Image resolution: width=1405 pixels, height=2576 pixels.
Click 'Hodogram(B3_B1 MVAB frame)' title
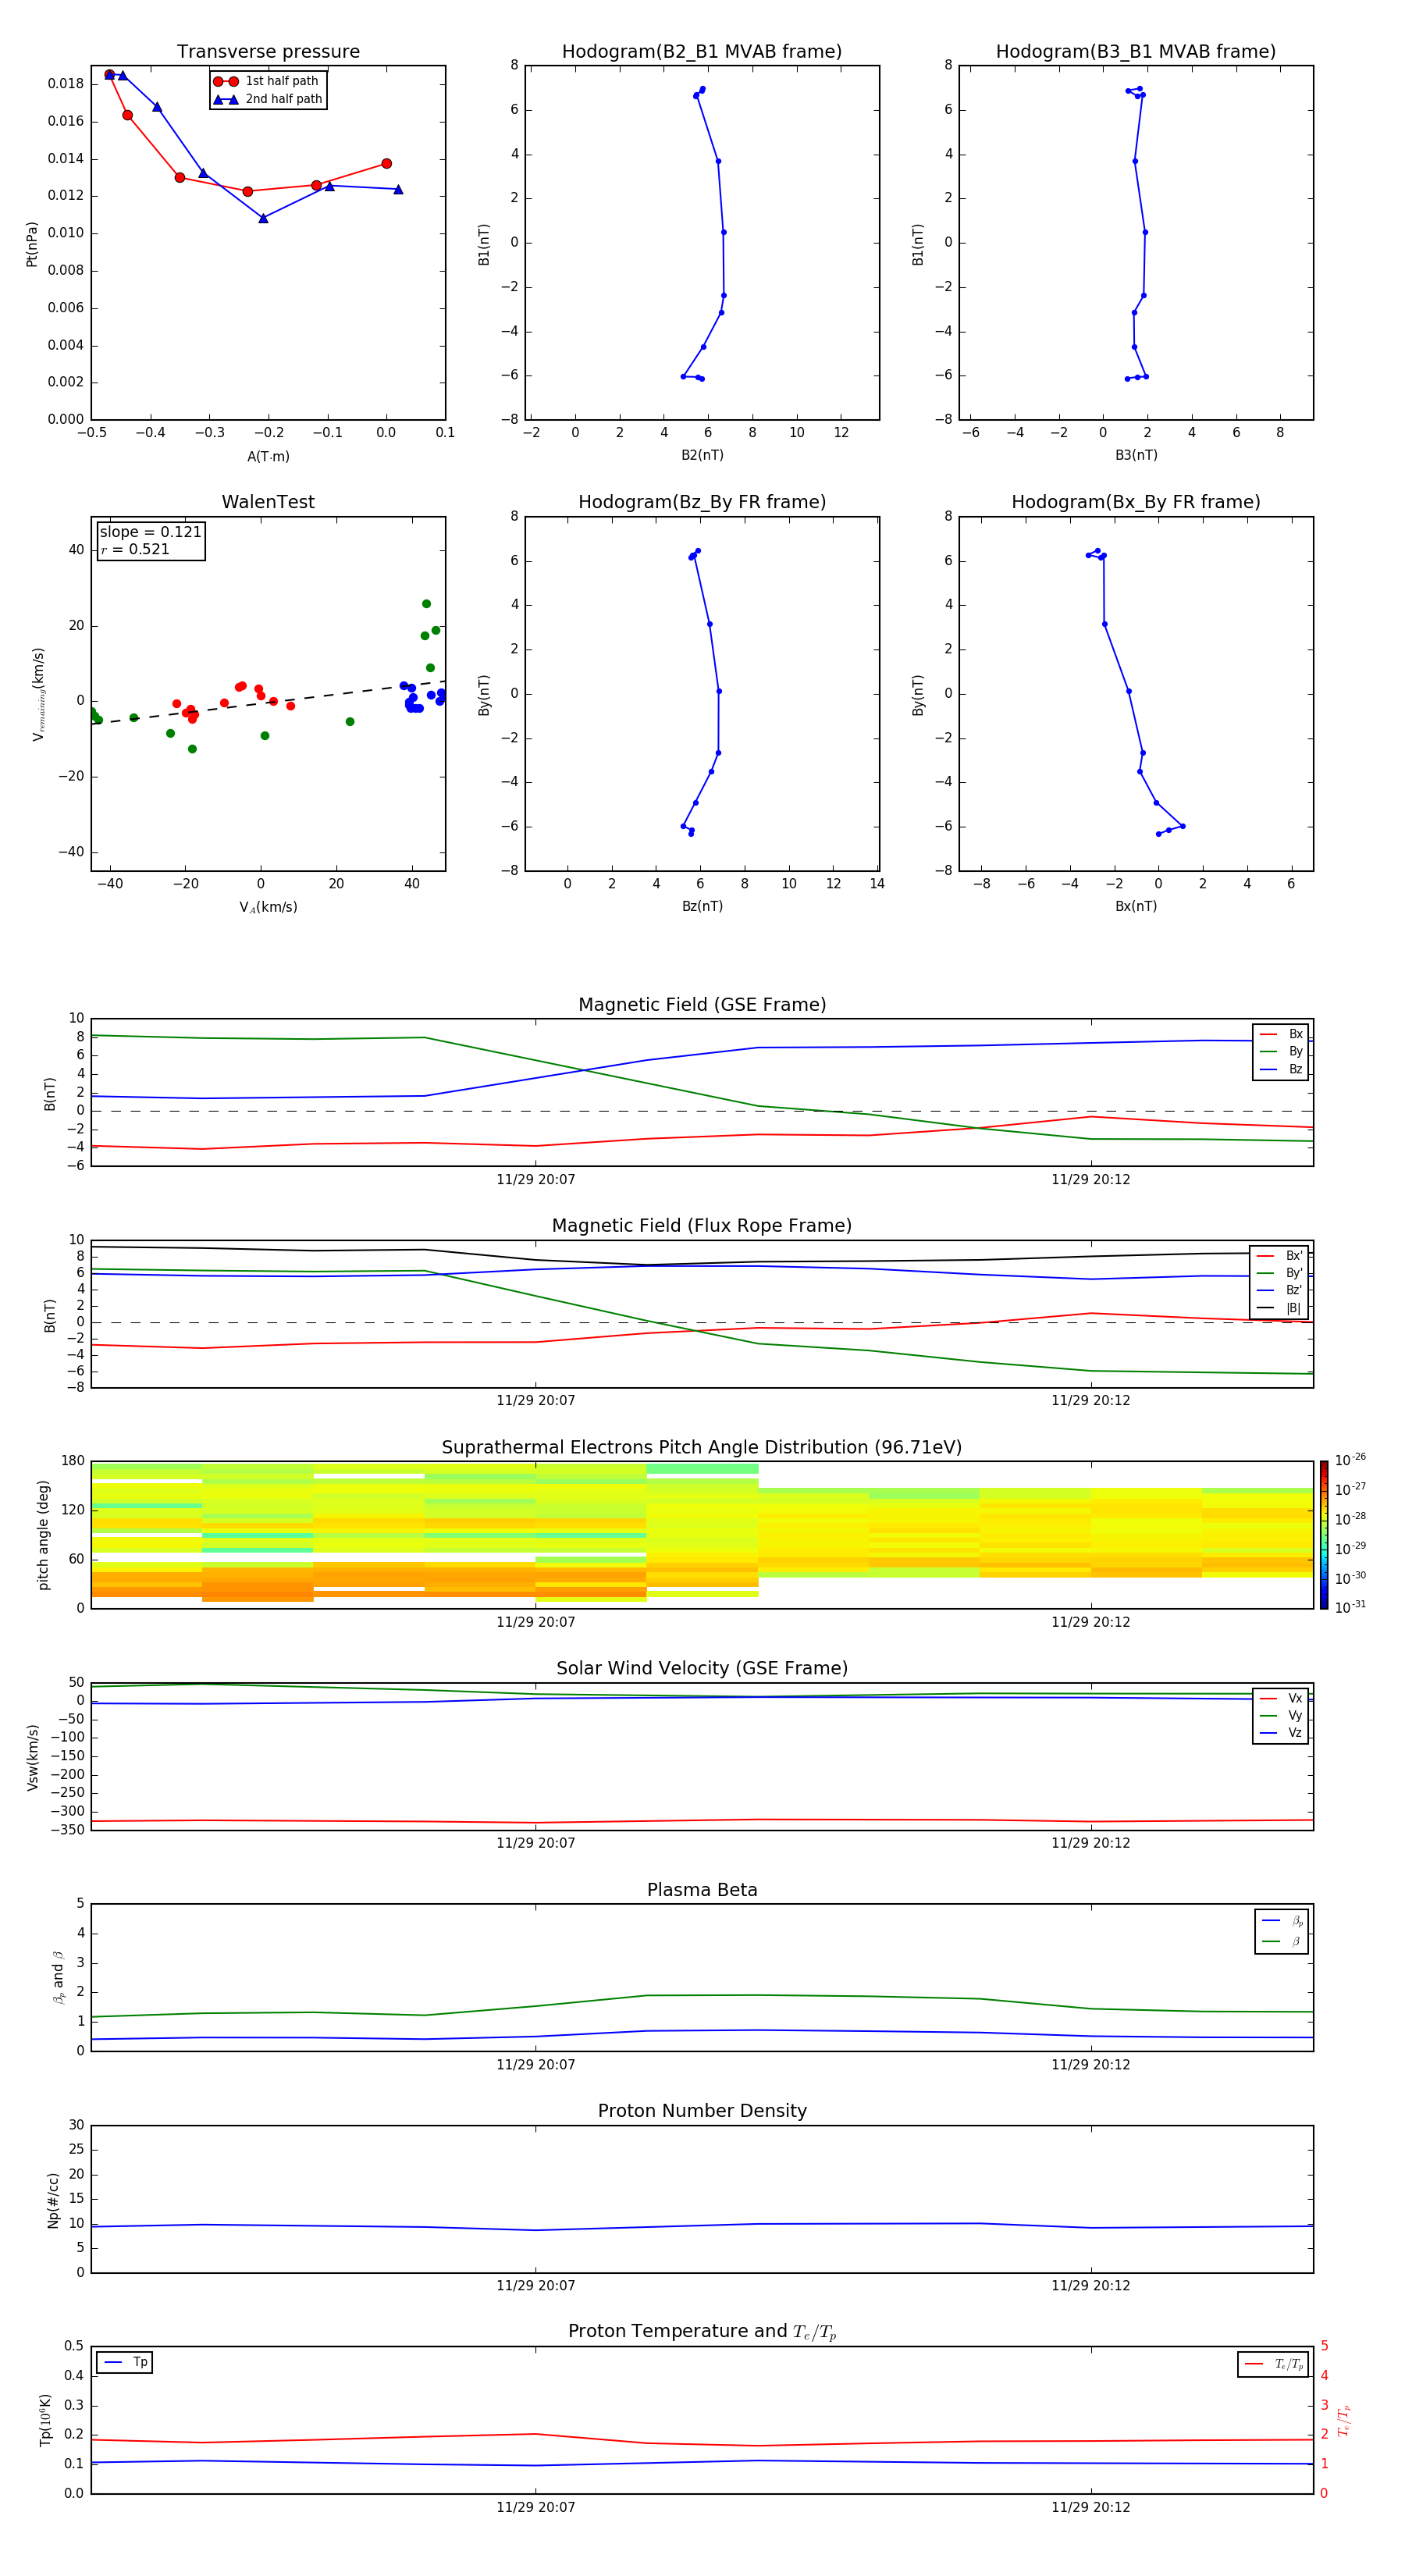1136,51
